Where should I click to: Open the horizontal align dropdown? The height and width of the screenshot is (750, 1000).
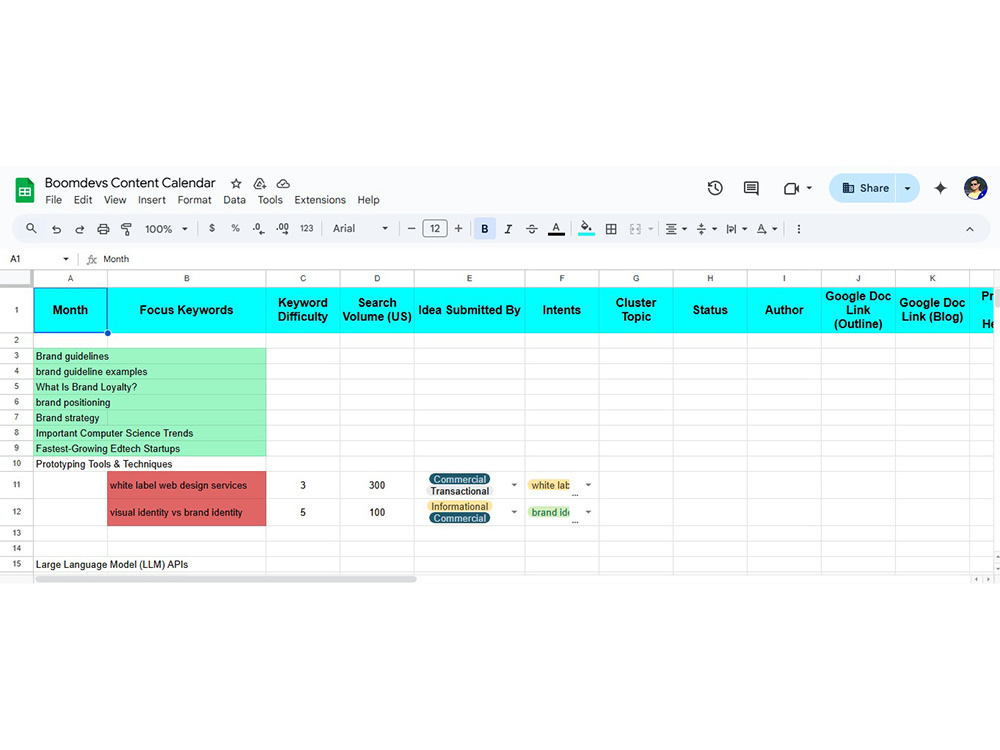676,229
